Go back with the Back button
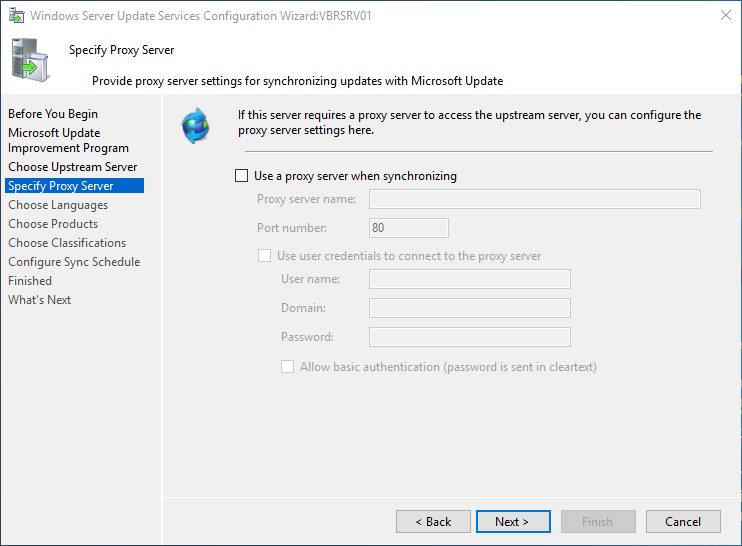 (x=433, y=521)
